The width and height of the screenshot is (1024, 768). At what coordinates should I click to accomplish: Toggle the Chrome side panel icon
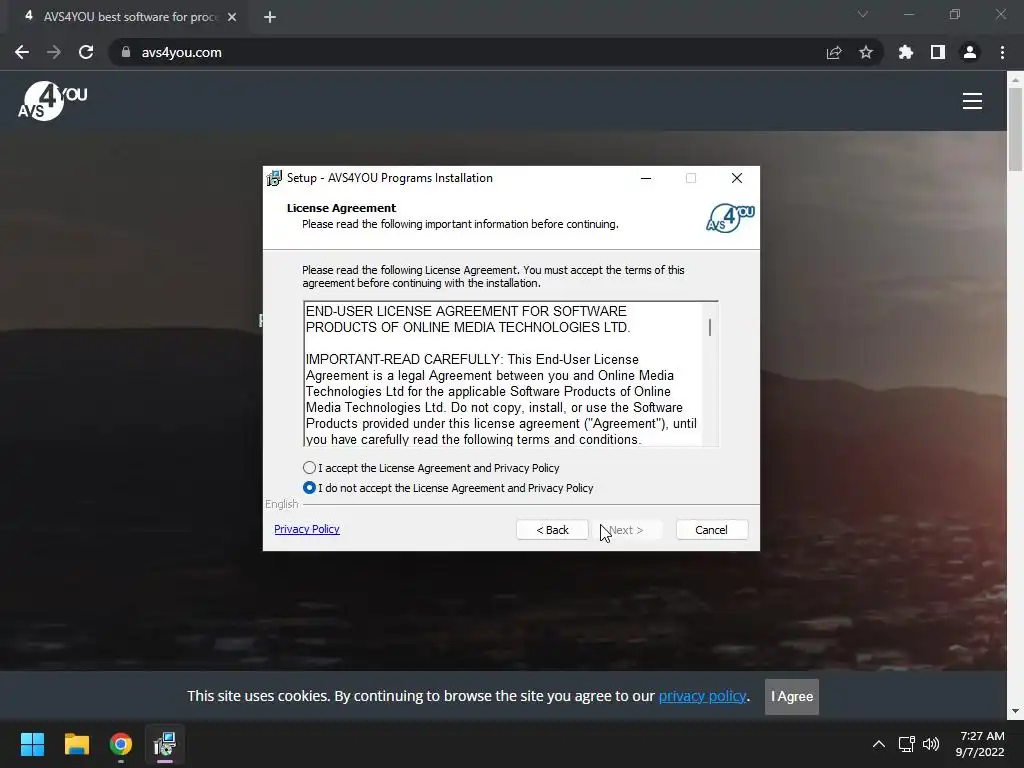938,52
